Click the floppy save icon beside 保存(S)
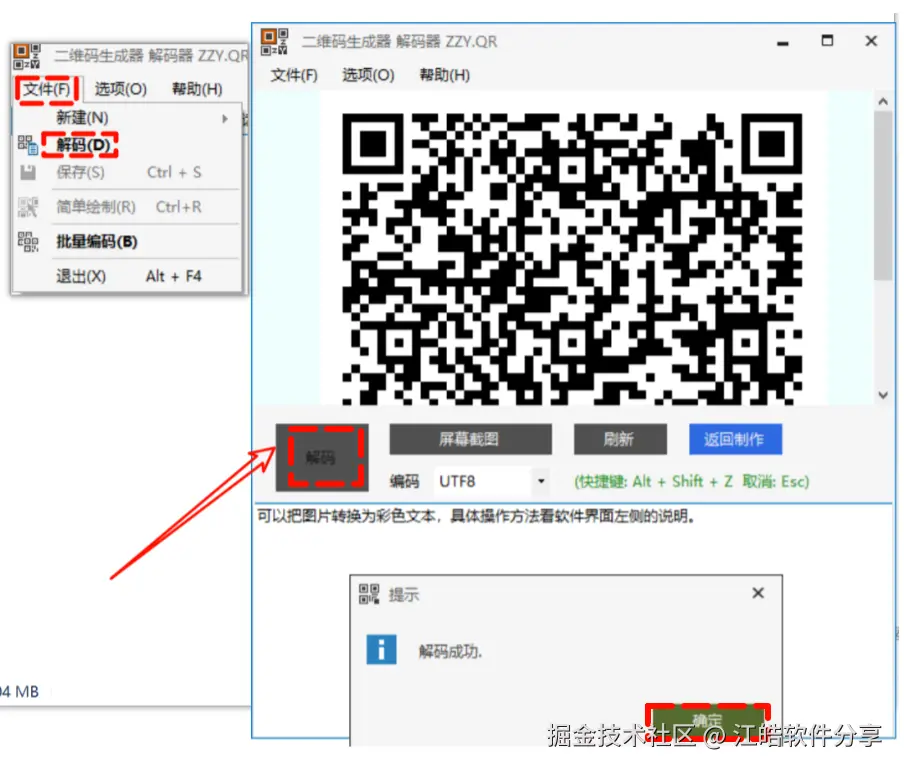The height and width of the screenshot is (771, 904). pos(28,172)
